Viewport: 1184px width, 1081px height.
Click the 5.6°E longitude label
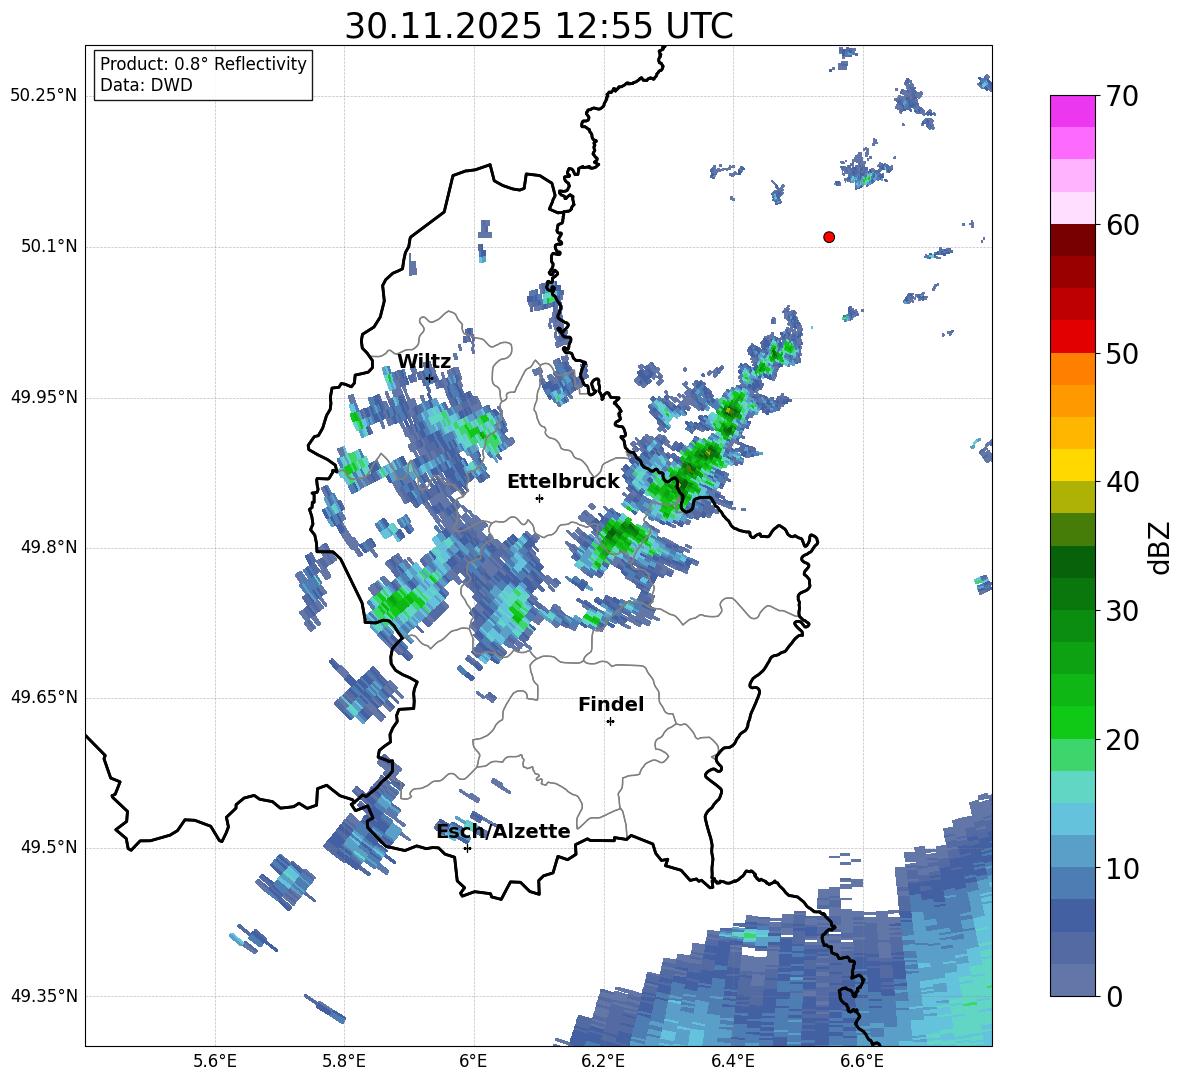(215, 1061)
